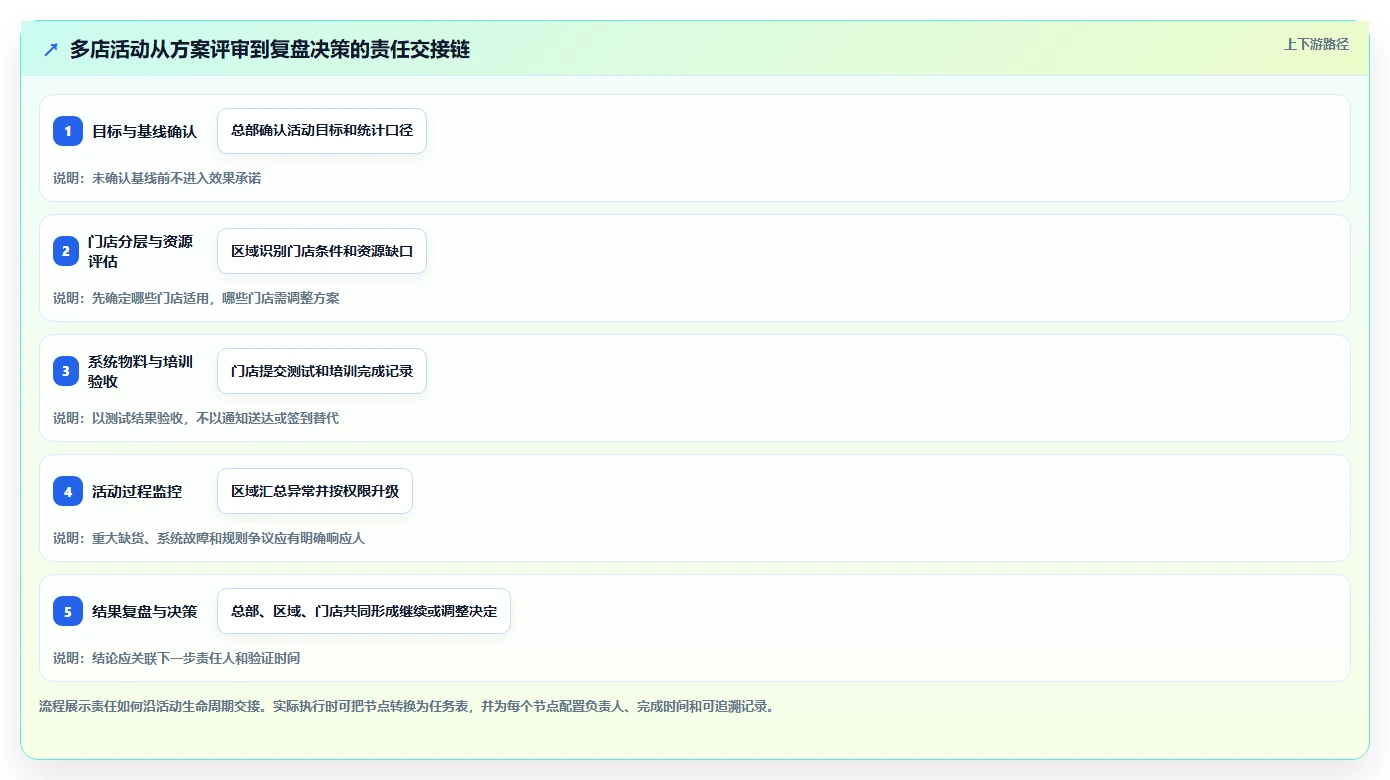Click the step 3 number badge
Image resolution: width=1390 pixels, height=780 pixels.
tap(66, 371)
